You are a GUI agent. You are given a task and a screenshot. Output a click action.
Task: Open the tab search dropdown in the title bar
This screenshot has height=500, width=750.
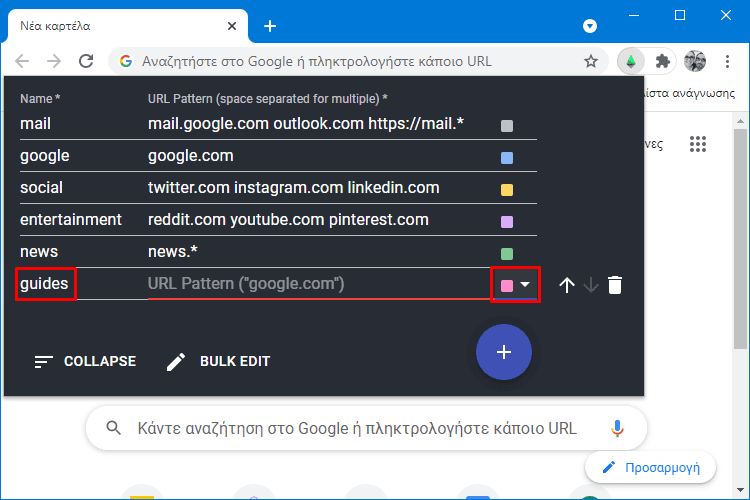[590, 26]
